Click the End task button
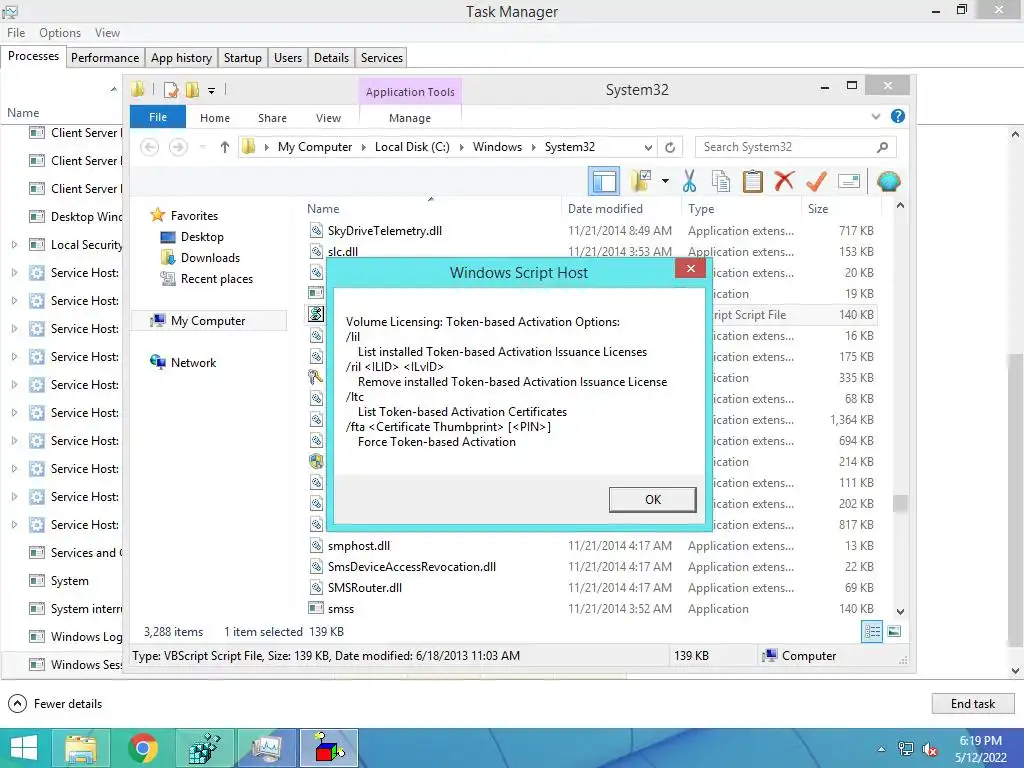The image size is (1024, 768). [x=972, y=703]
